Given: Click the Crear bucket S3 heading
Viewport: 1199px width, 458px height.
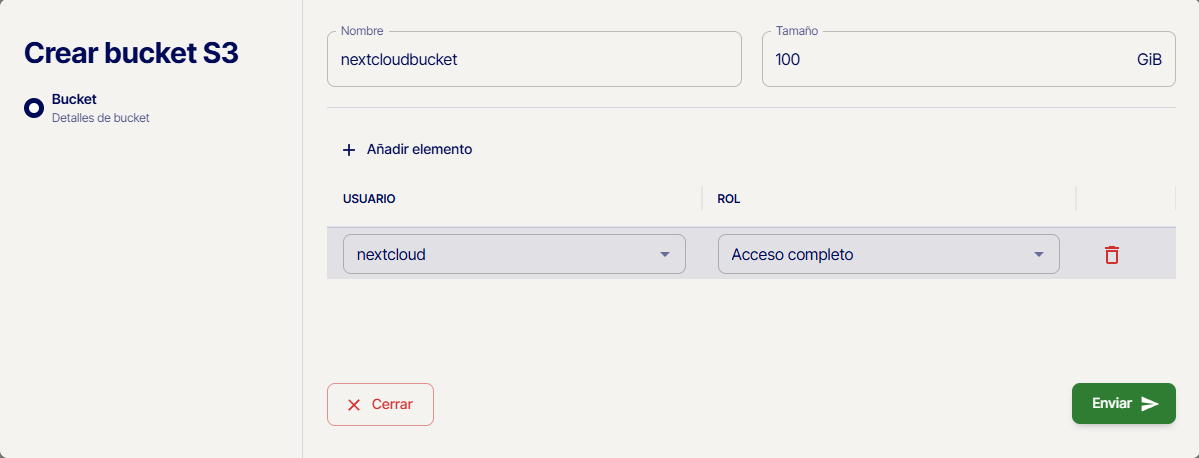Looking at the screenshot, I should tap(131, 53).
